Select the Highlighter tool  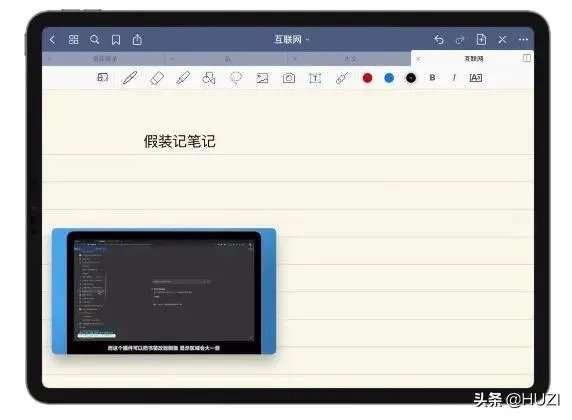183,78
